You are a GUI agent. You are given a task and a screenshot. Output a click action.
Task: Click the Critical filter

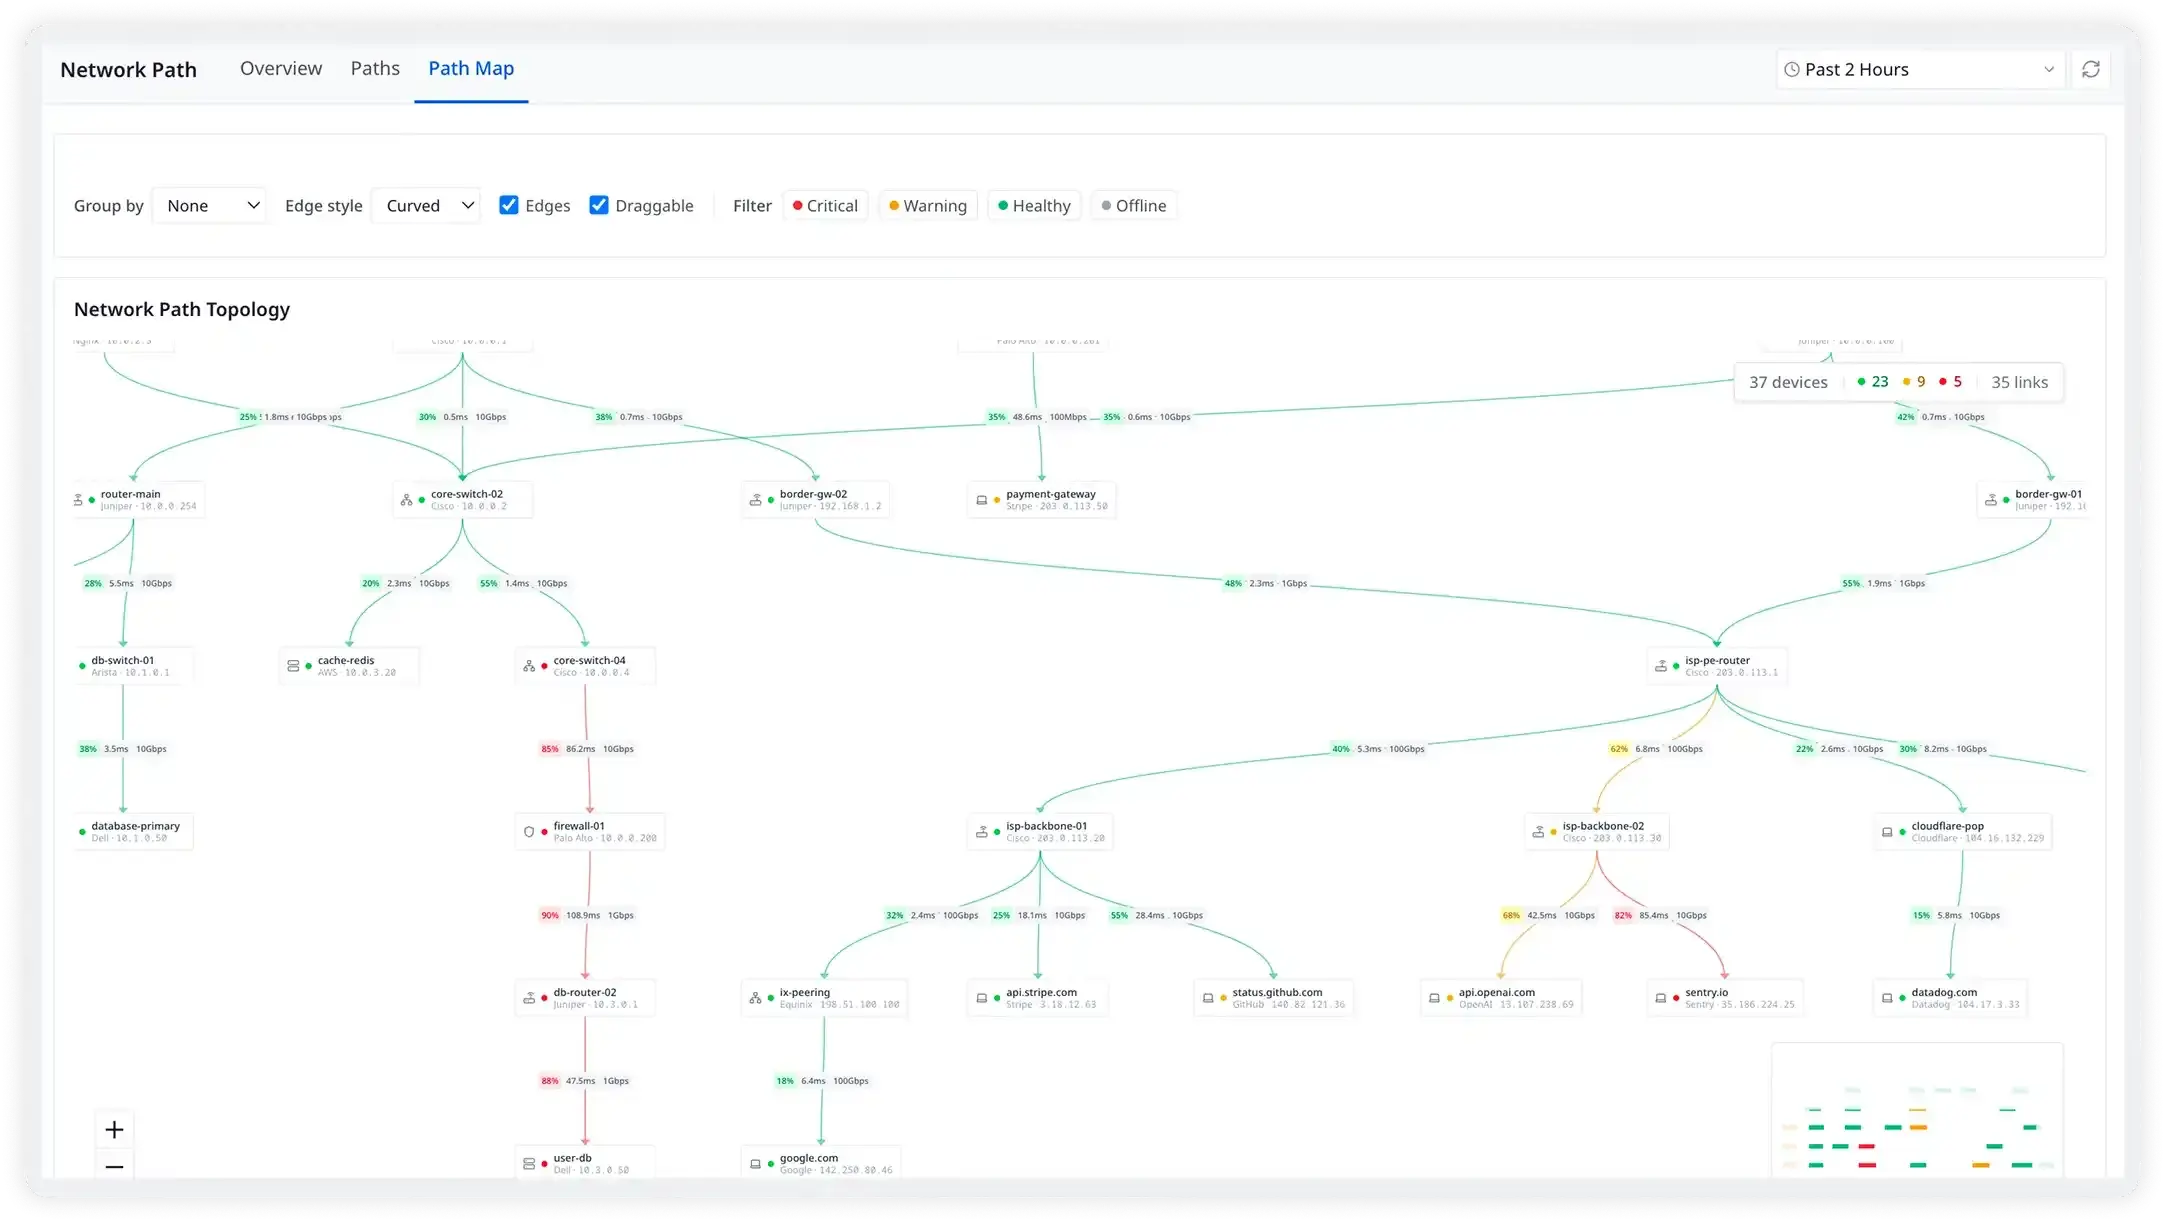(825, 205)
